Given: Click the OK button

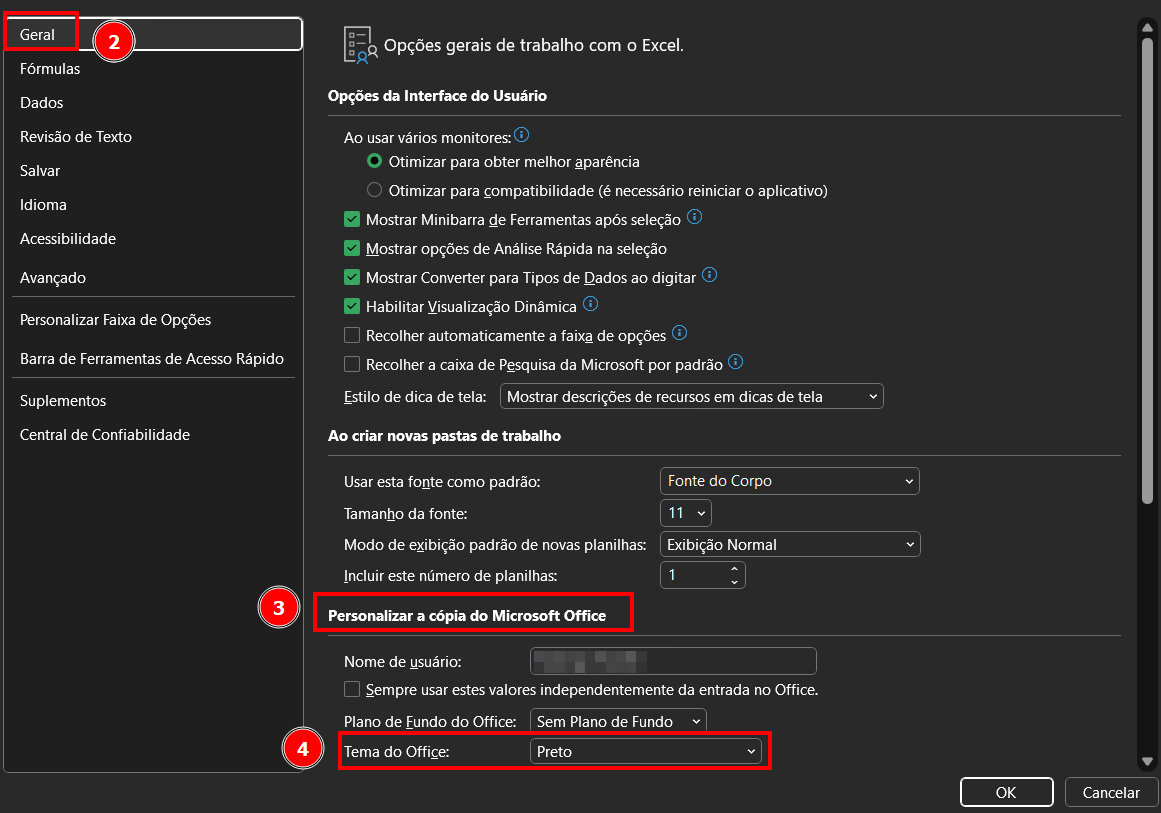Looking at the screenshot, I should tap(1006, 792).
